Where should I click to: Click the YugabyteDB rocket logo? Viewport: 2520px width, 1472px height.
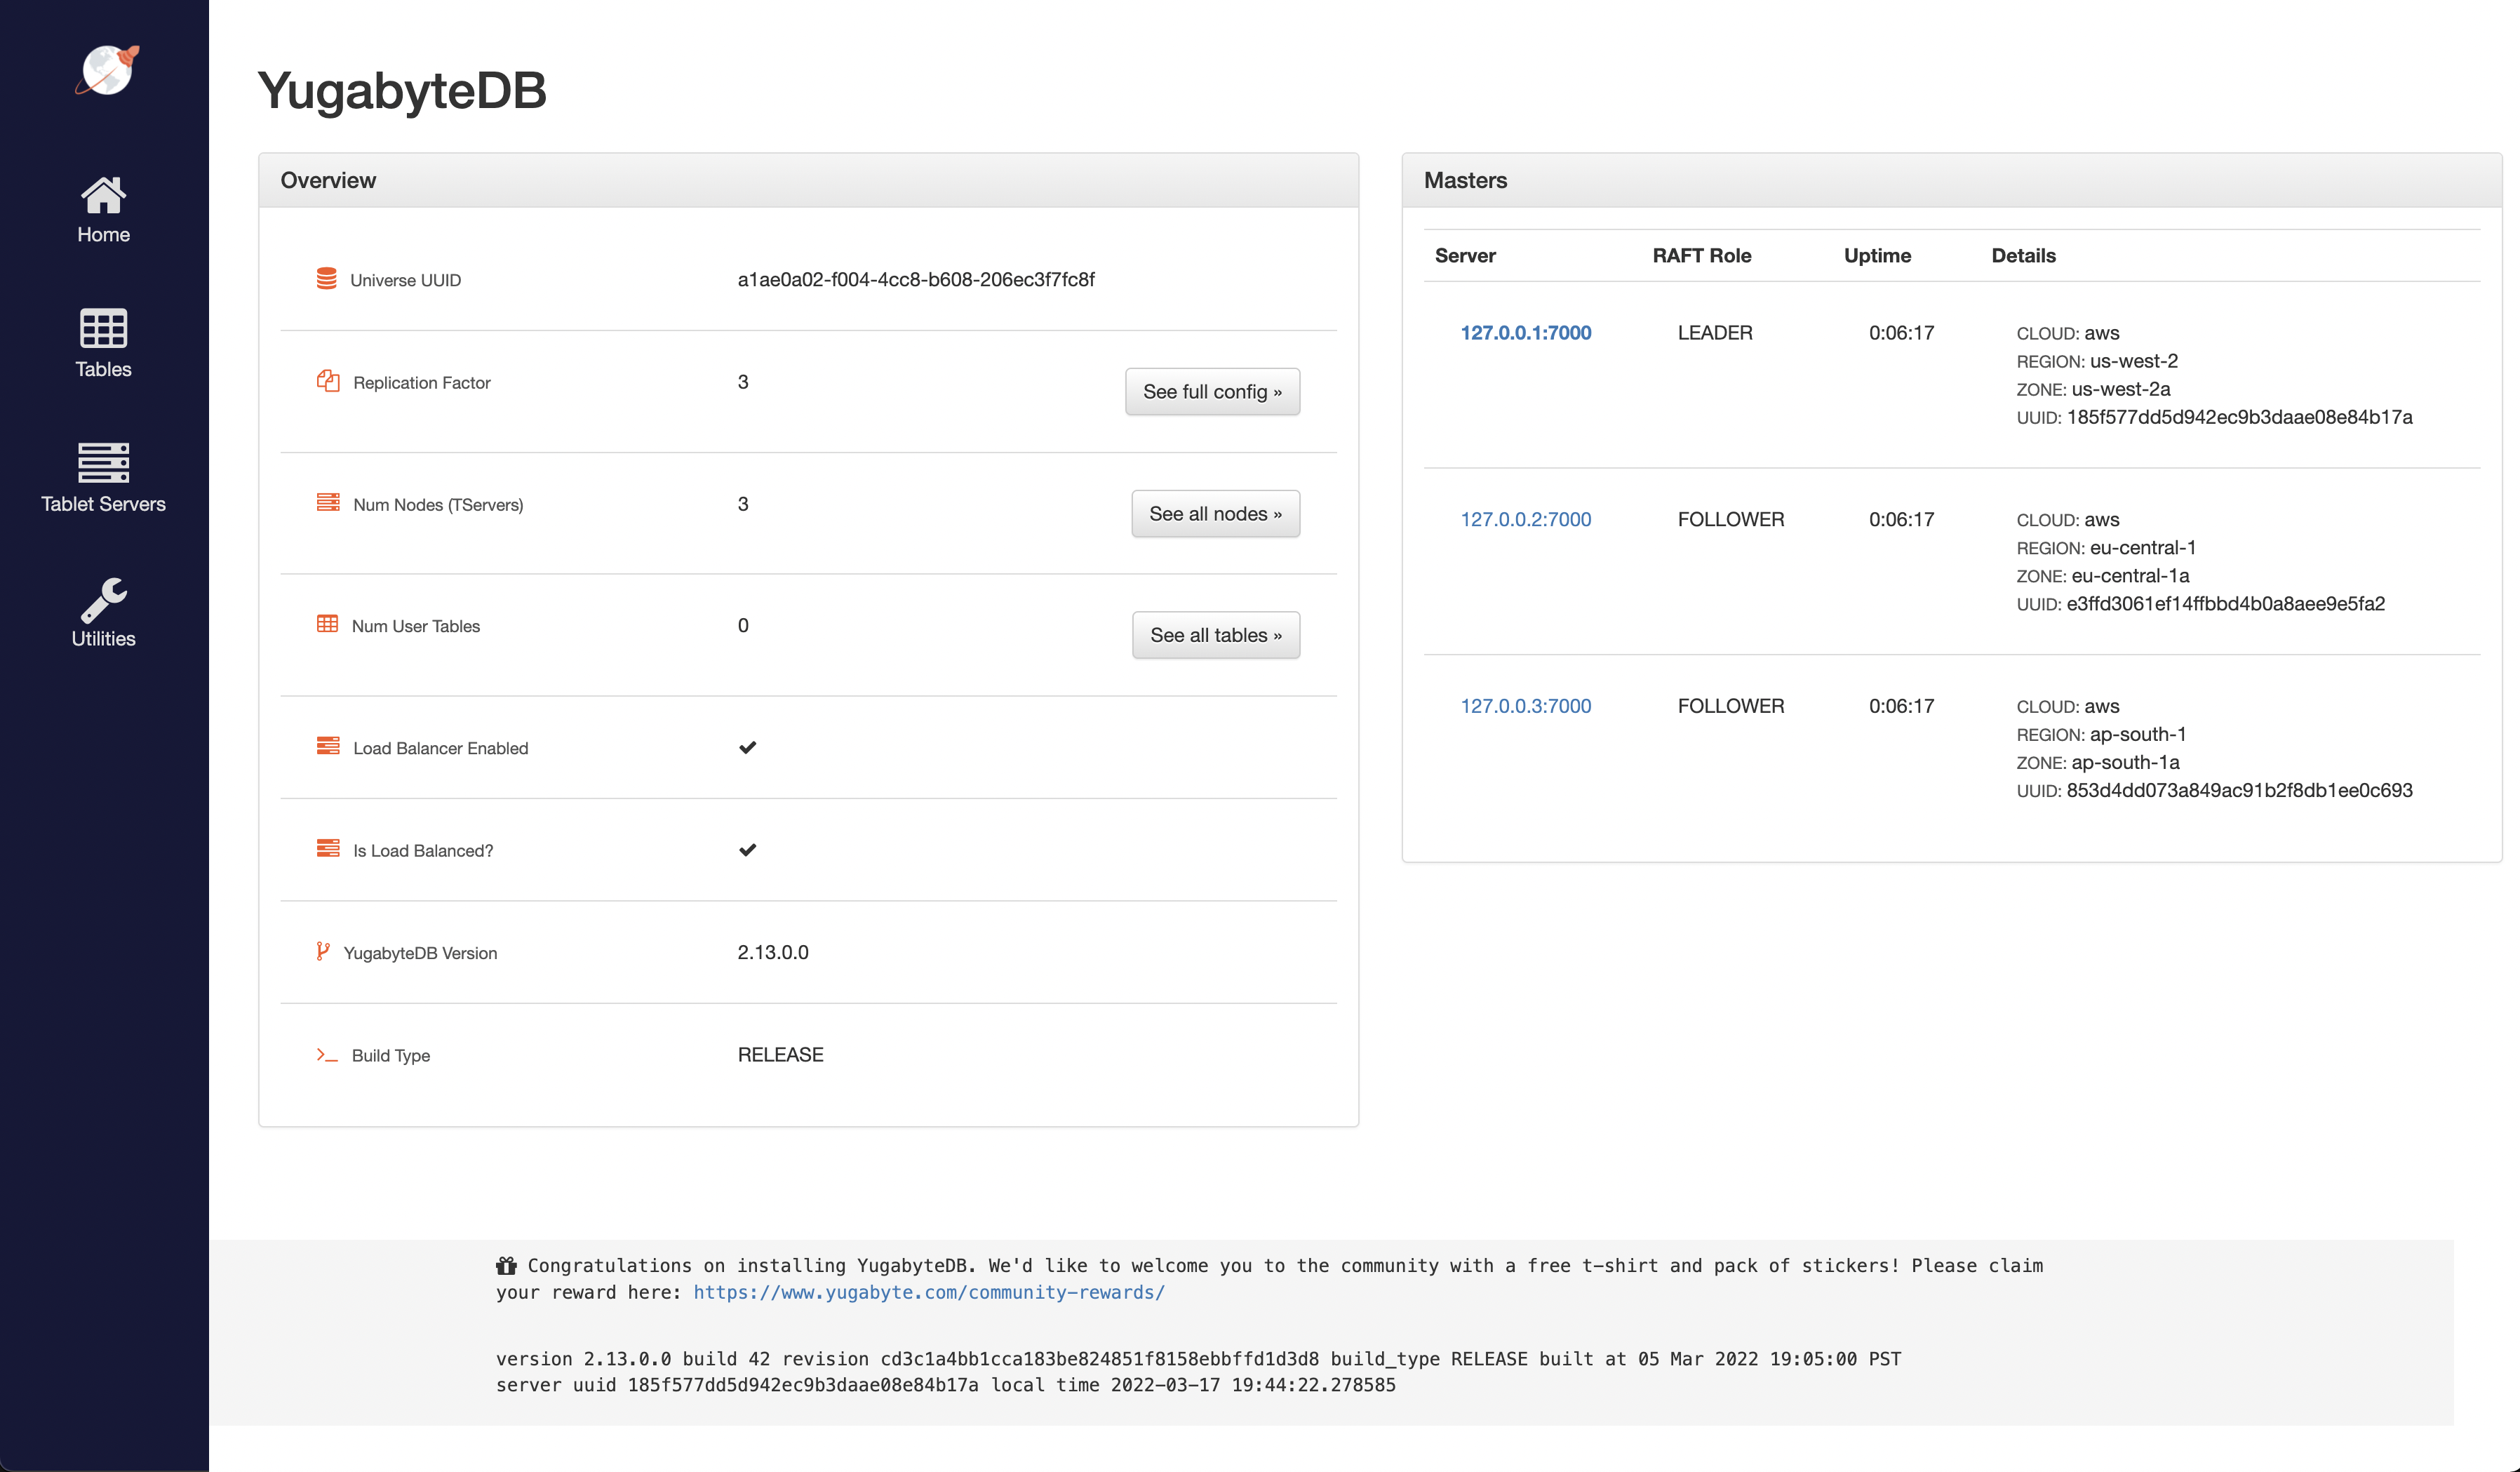106,70
